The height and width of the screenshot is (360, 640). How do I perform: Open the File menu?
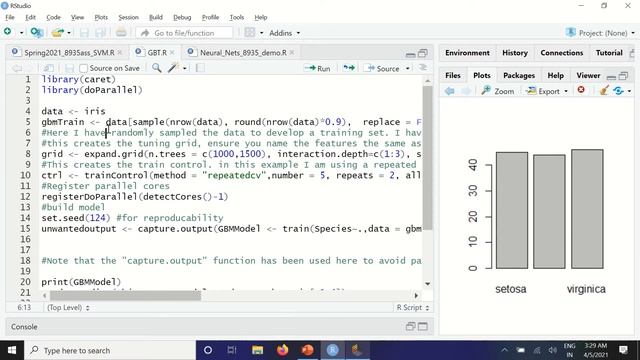(x=10, y=17)
